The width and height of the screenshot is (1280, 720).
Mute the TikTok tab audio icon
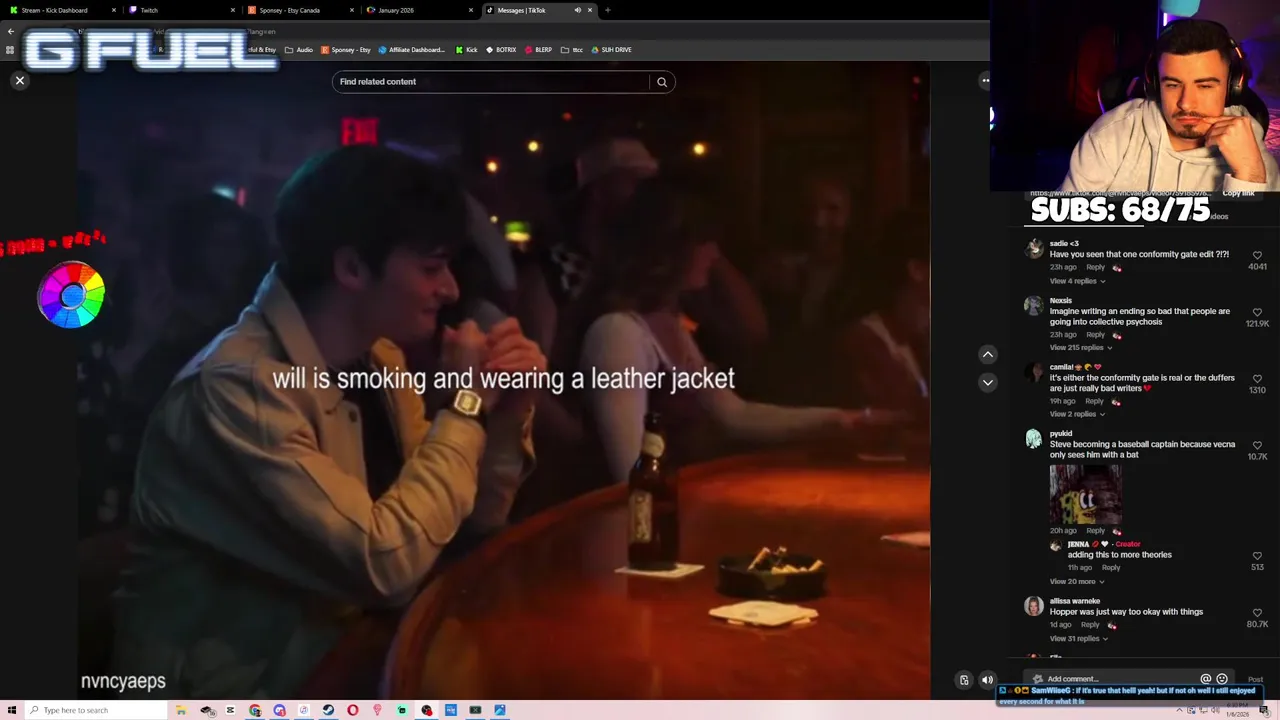coord(577,10)
